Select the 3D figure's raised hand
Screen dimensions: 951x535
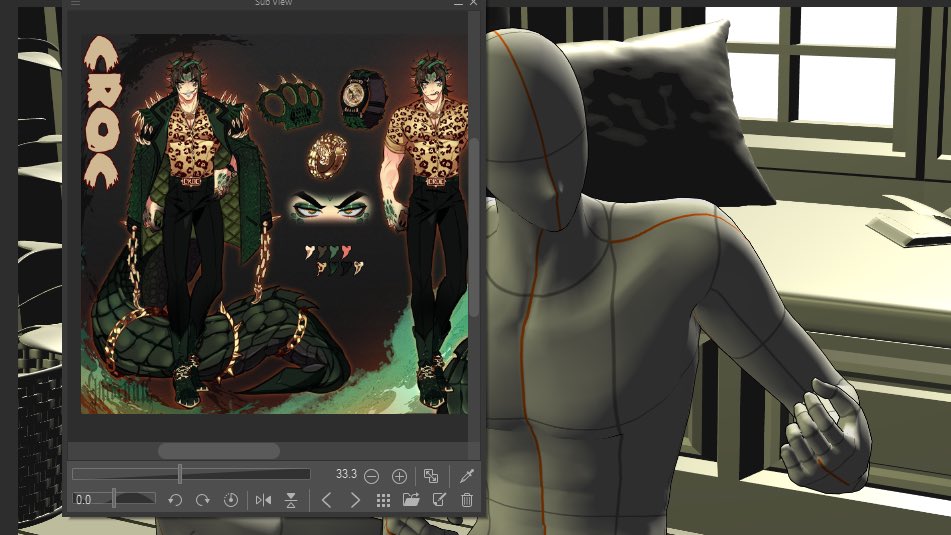[x=826, y=436]
